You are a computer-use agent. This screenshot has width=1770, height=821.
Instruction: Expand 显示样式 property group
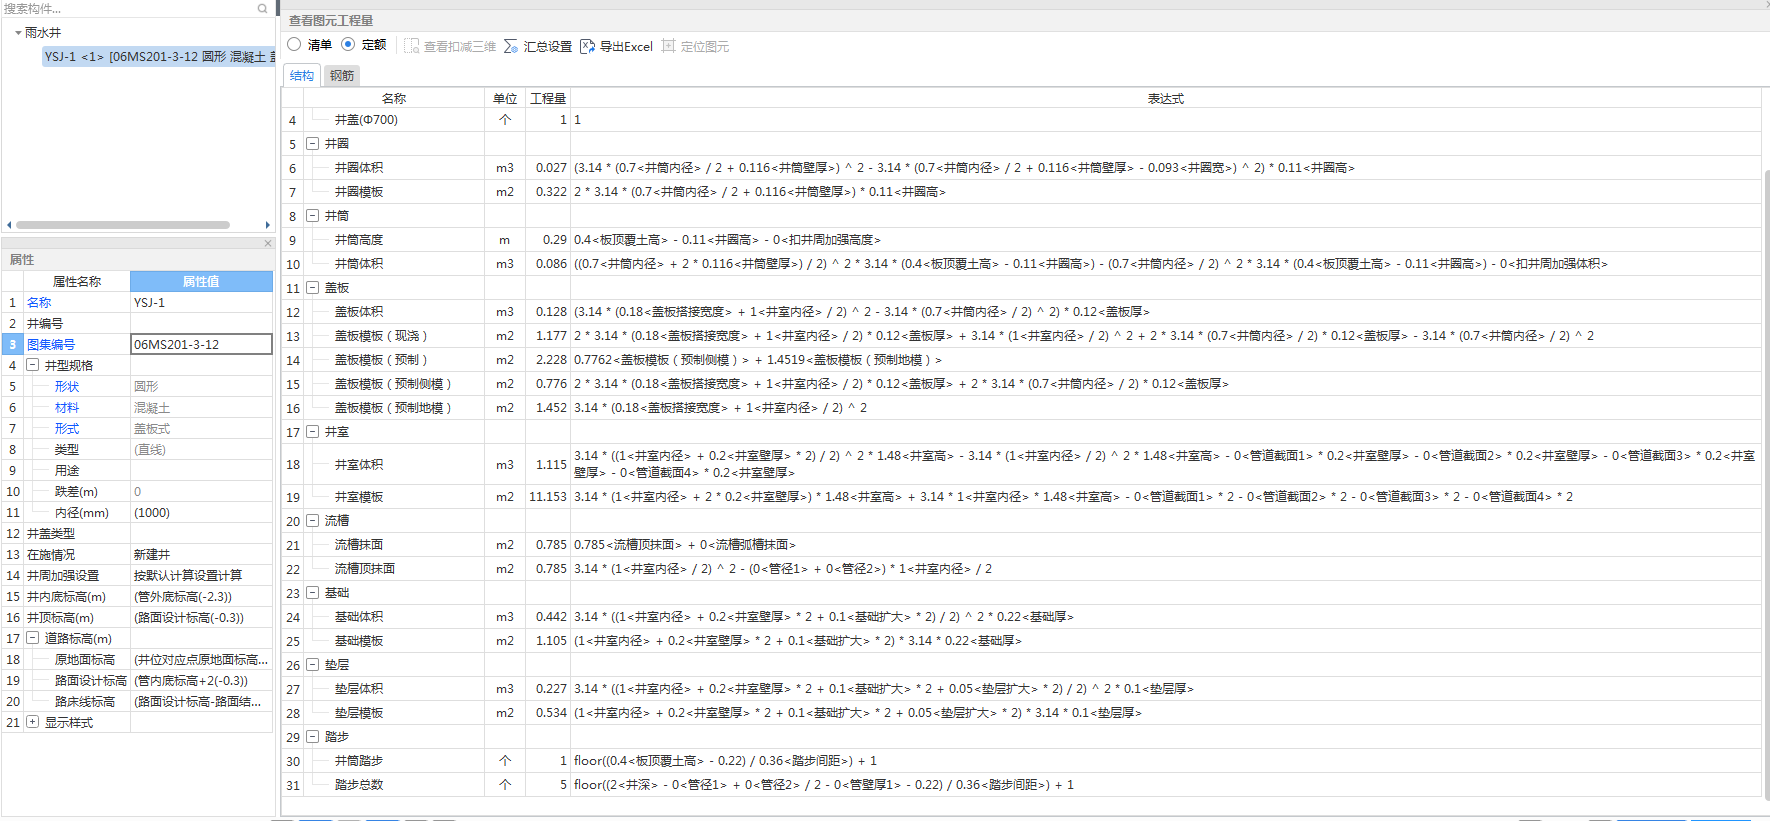pos(33,722)
